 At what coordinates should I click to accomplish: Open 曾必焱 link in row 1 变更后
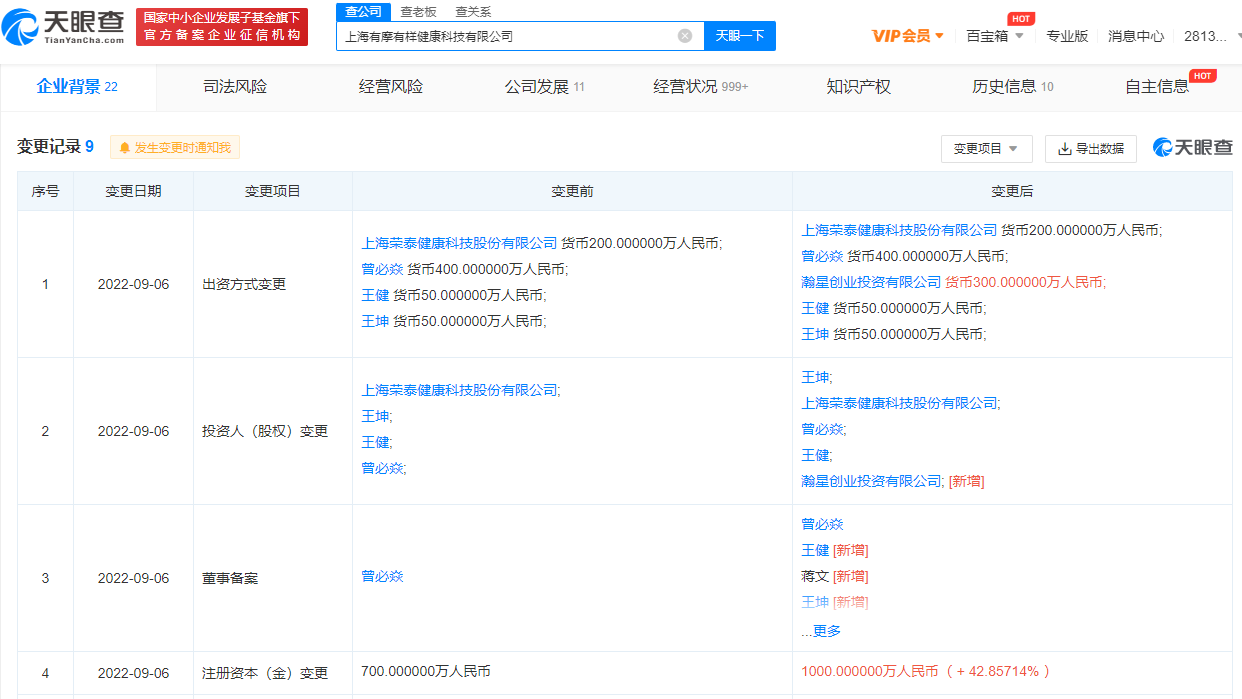click(x=822, y=256)
